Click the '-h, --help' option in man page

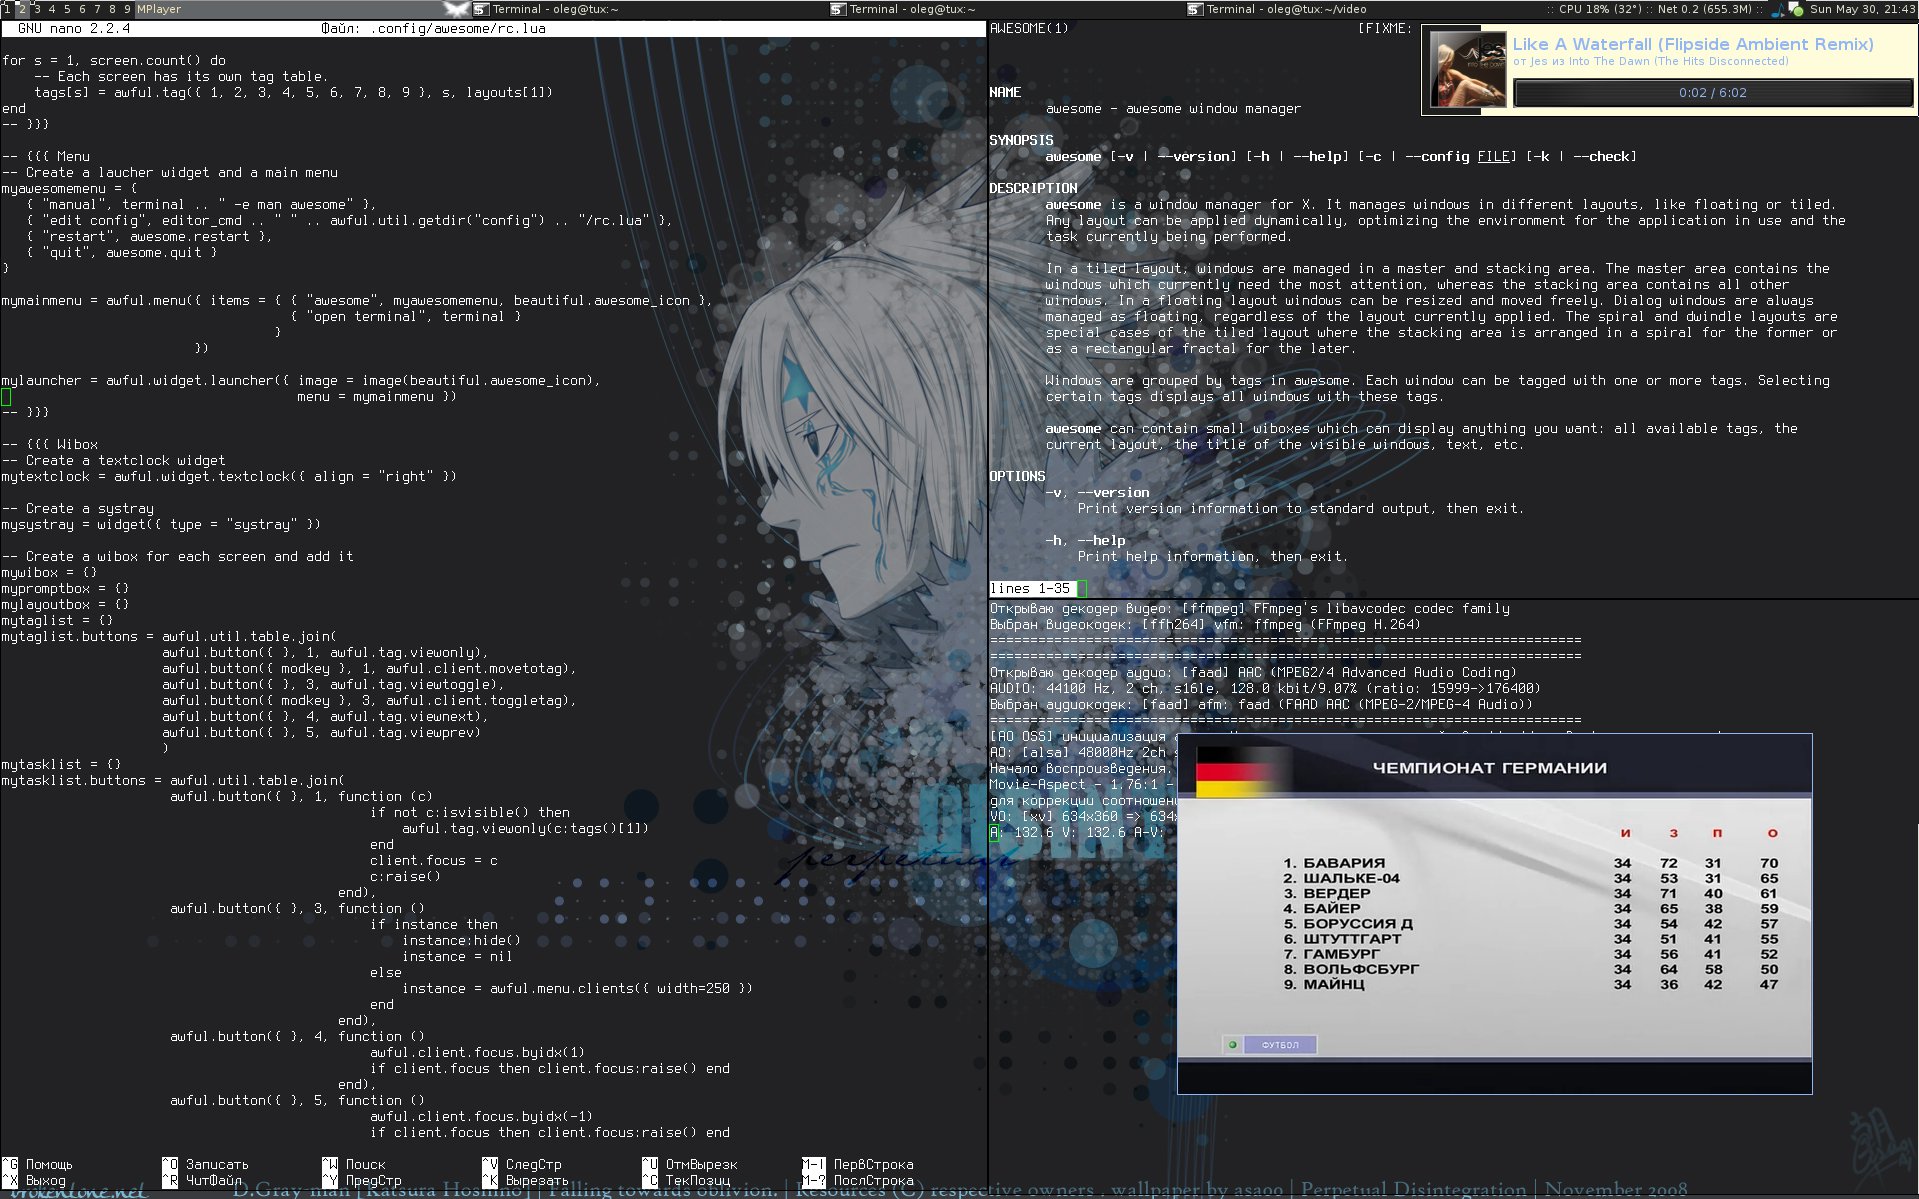click(x=1085, y=540)
